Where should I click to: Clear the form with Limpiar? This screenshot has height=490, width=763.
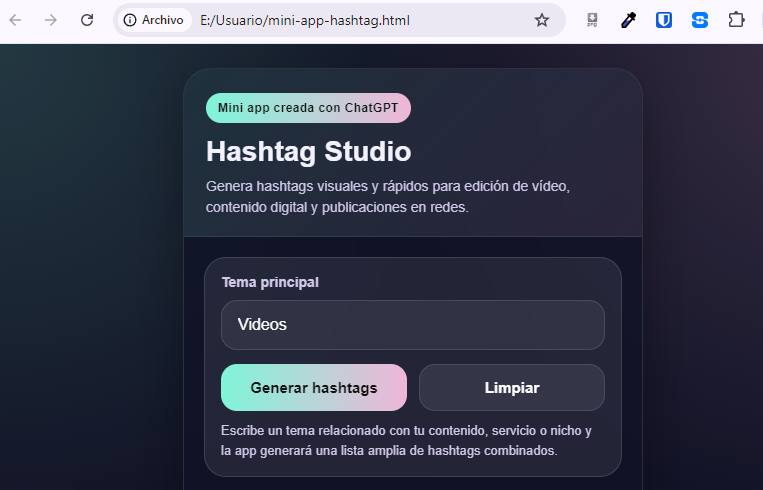pyautogui.click(x=511, y=388)
